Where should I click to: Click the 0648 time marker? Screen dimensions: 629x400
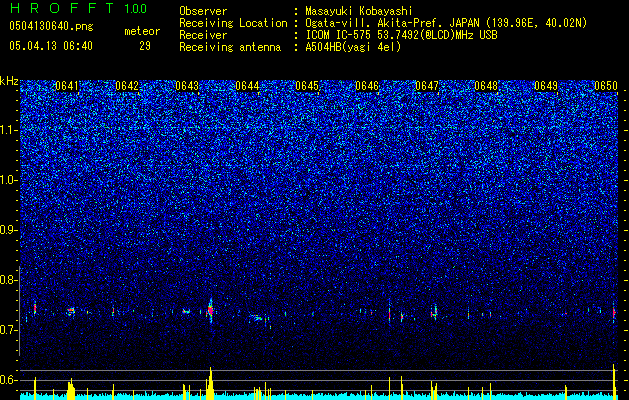pos(486,86)
